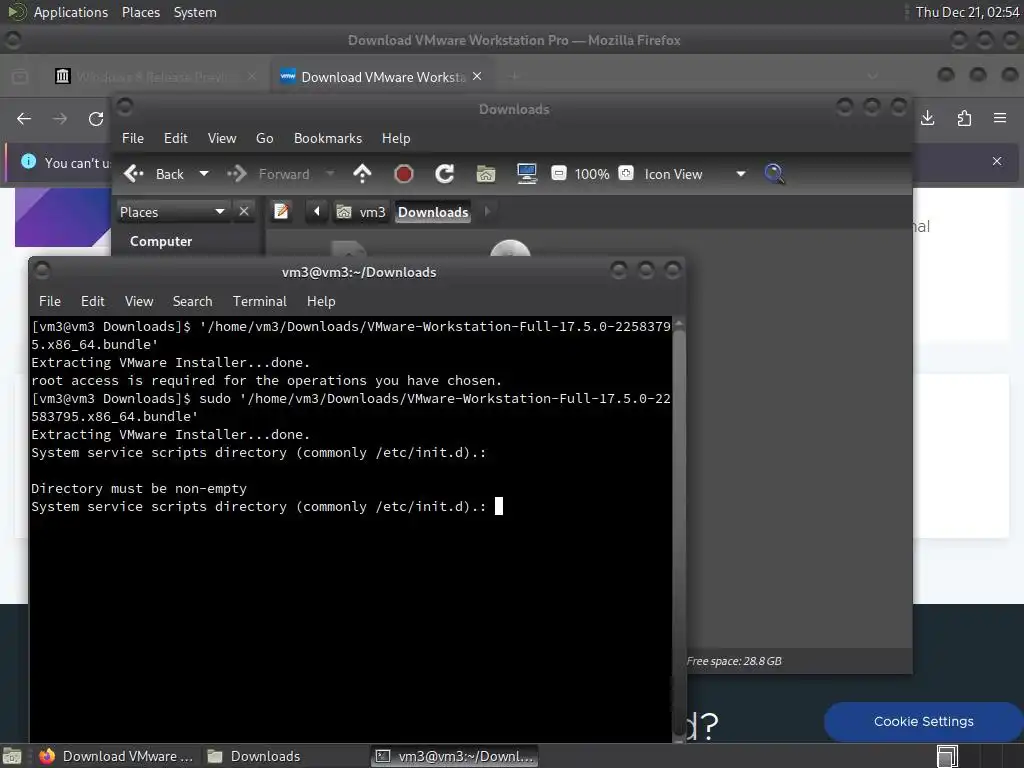Open File menu in Downloads window
The width and height of the screenshot is (1024, 768).
133,138
